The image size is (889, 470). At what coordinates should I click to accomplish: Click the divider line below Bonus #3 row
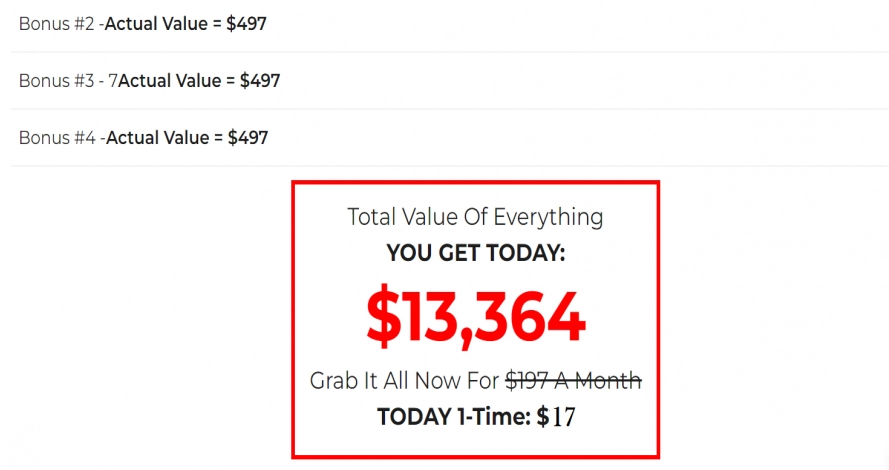pyautogui.click(x=449, y=109)
